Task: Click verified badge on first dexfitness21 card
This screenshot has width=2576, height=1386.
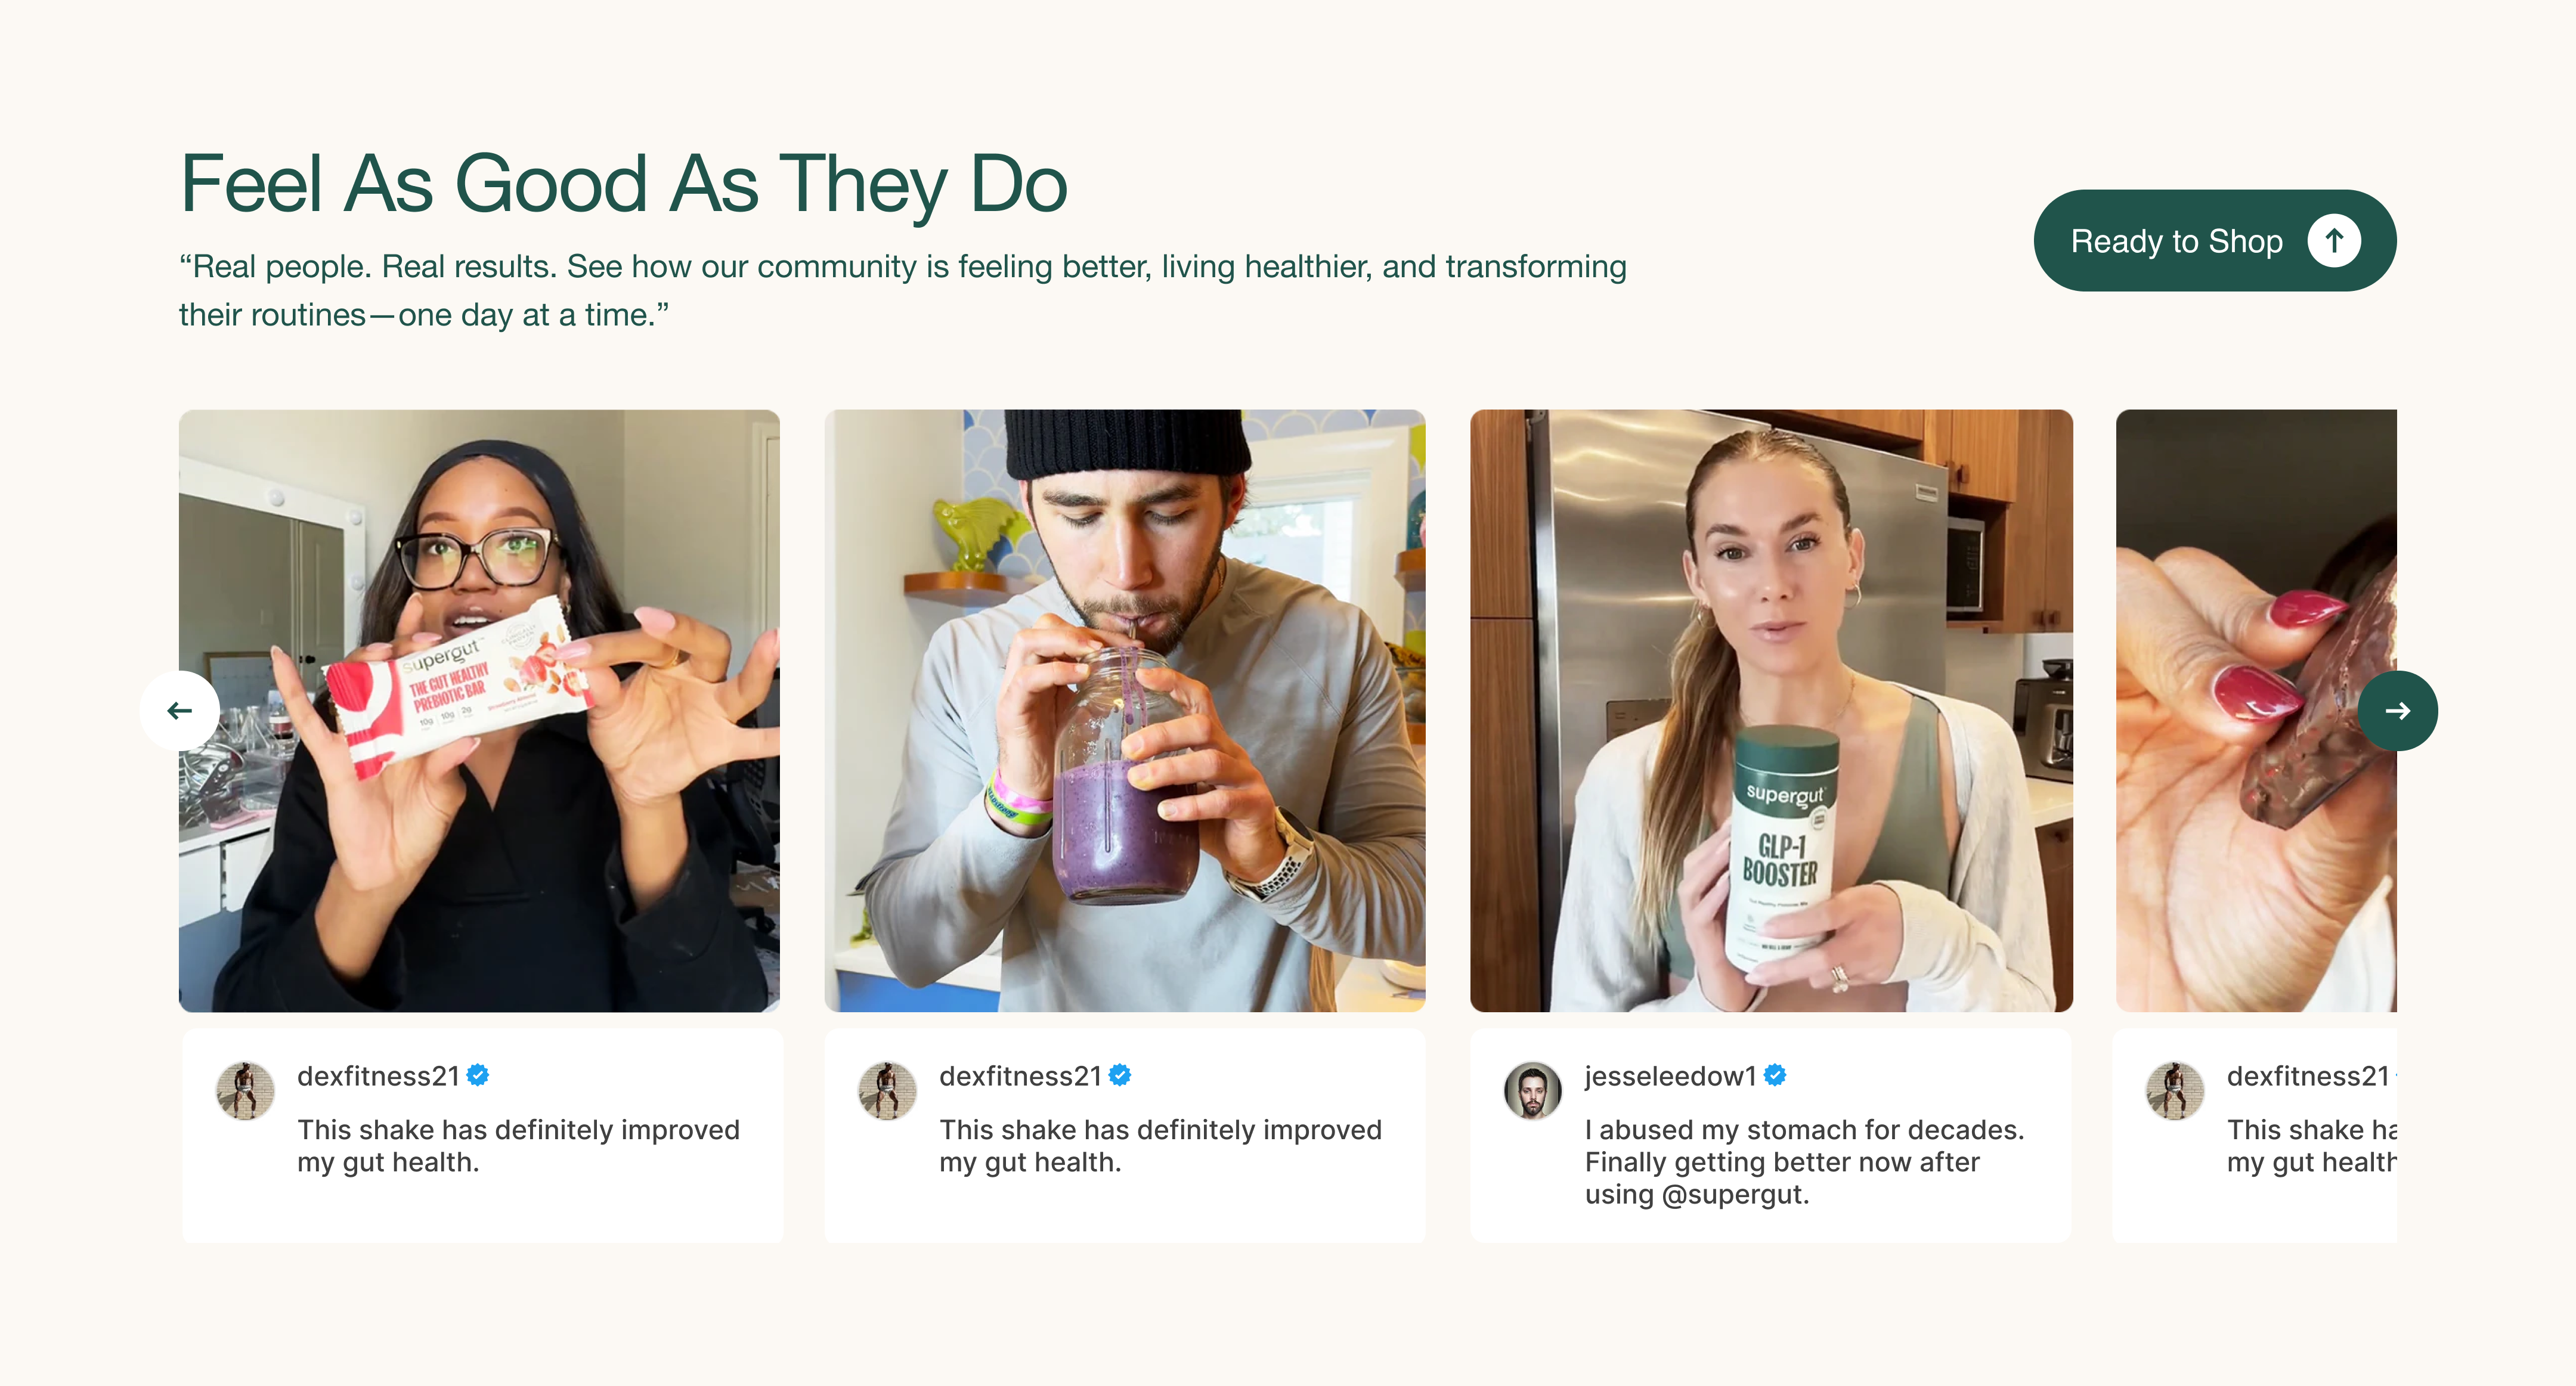Action: pyautogui.click(x=478, y=1075)
